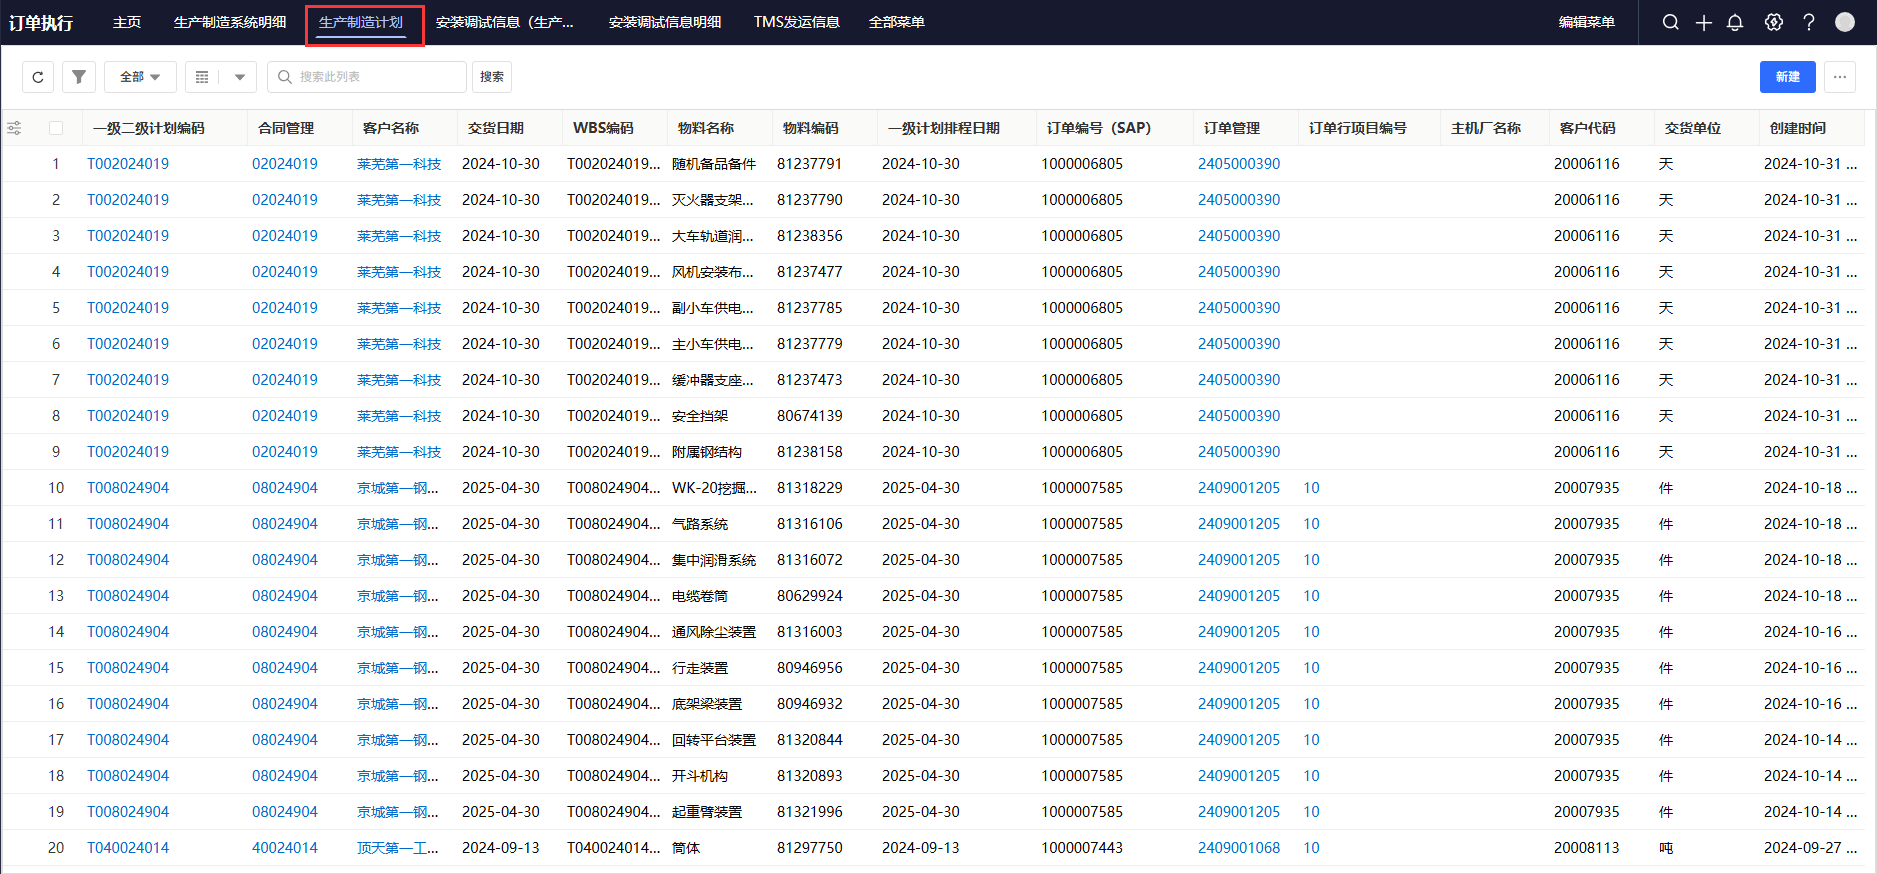
Task: Open the settings gear icon
Action: [1773, 22]
